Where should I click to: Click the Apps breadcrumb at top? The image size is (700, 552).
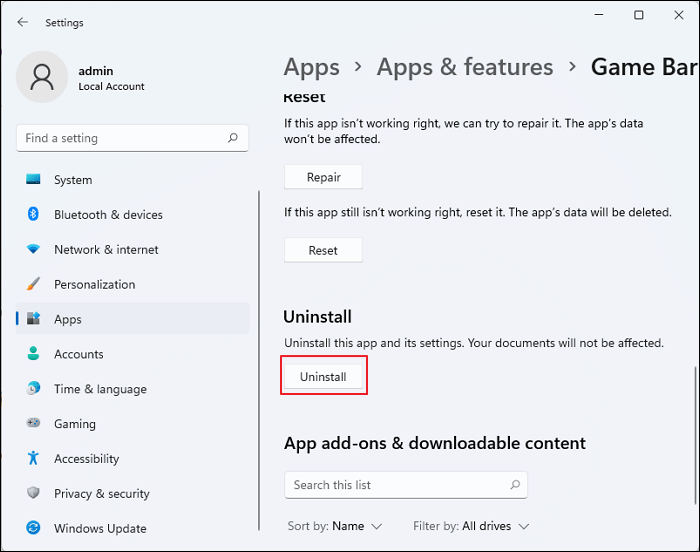tap(311, 67)
